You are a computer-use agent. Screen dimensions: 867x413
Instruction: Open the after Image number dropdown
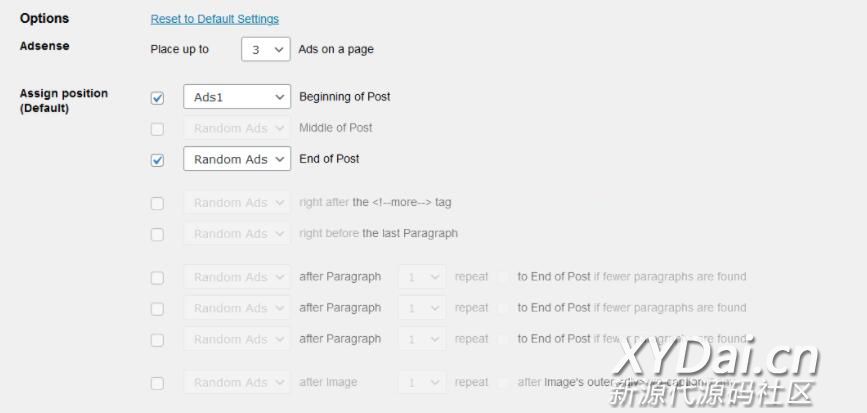422,382
